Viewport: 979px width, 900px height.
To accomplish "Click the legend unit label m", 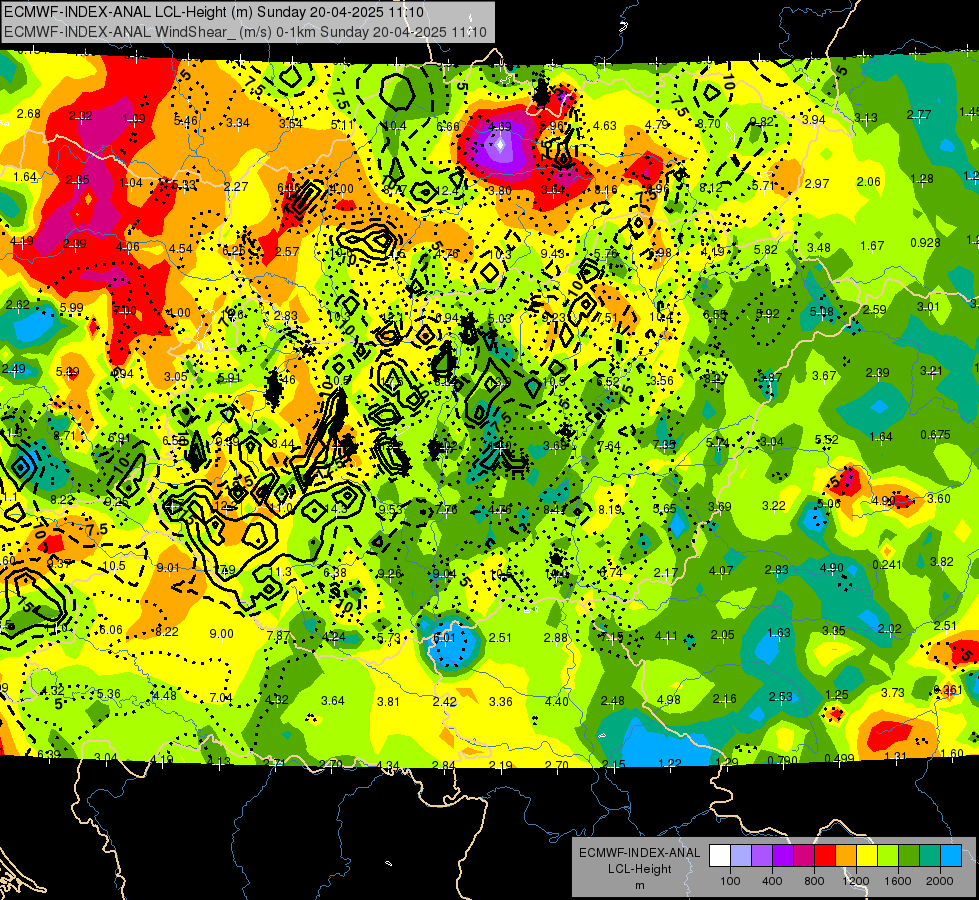I will click(639, 886).
